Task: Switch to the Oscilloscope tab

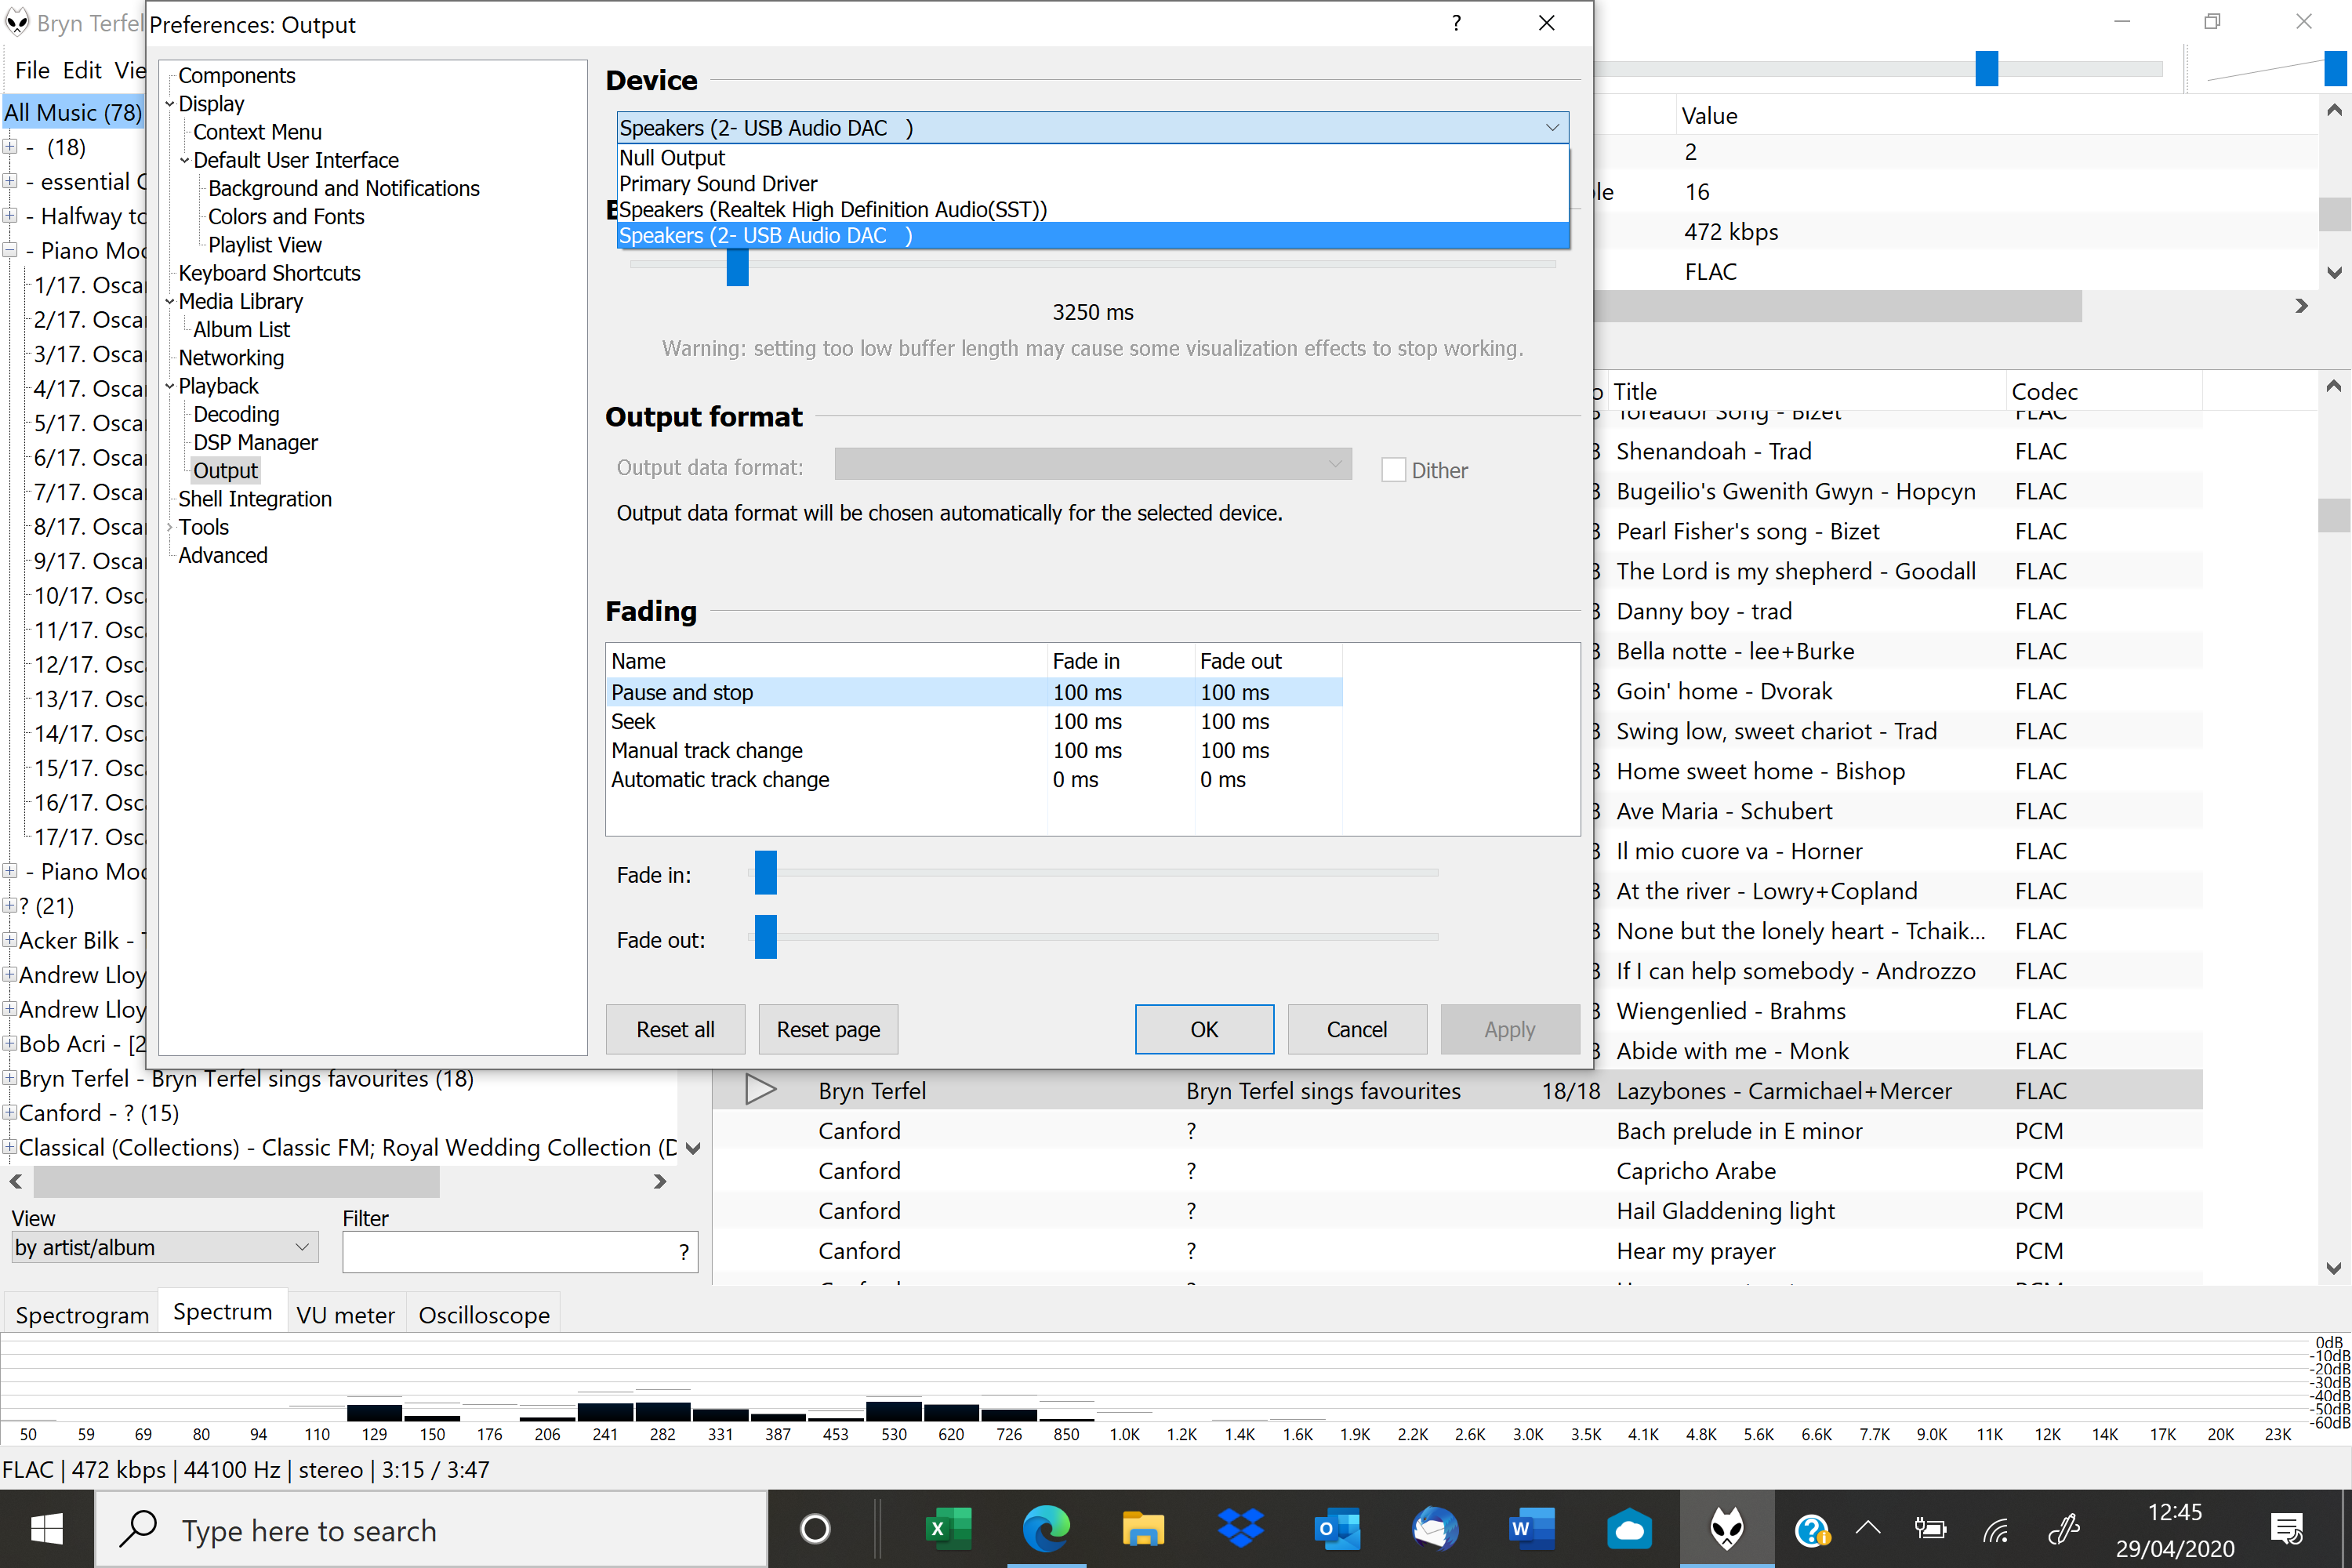Action: tap(484, 1314)
